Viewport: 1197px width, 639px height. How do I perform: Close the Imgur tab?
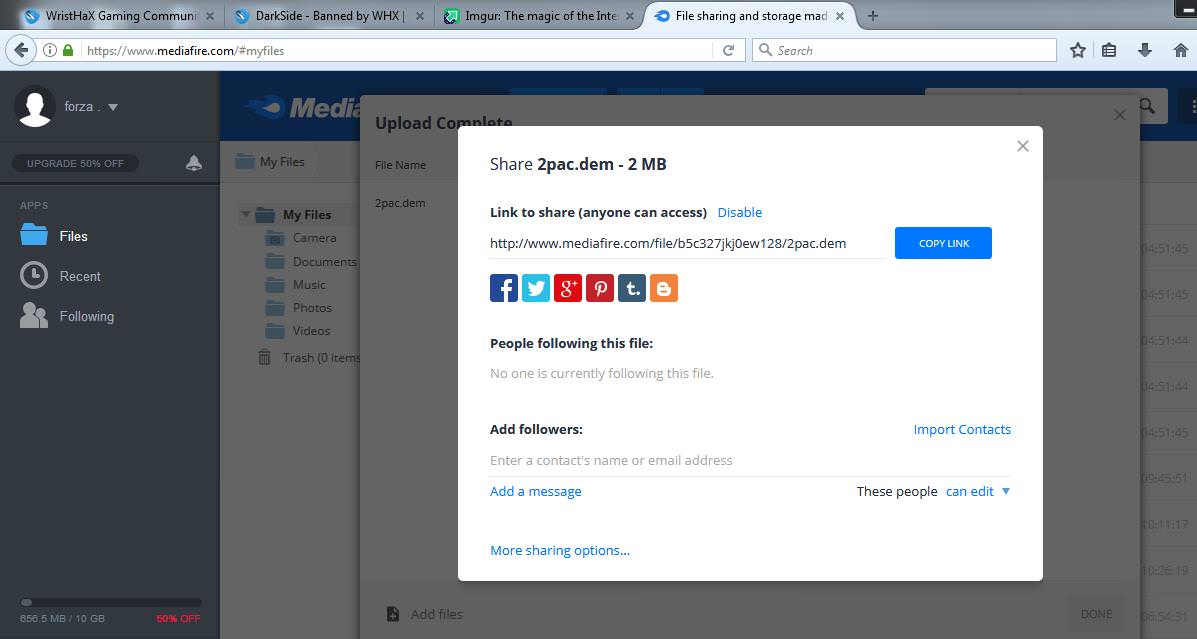(x=630, y=16)
